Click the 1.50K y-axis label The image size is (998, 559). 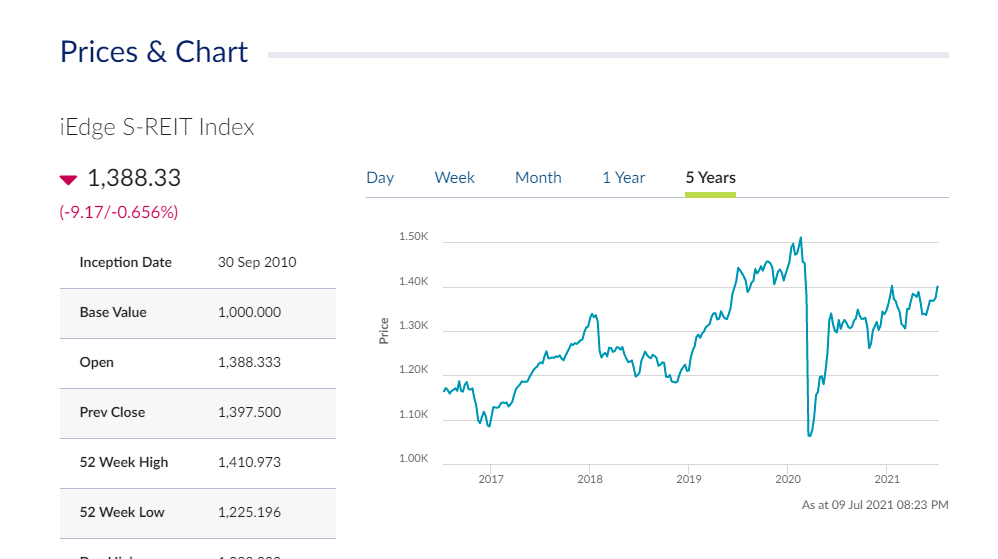pos(414,236)
